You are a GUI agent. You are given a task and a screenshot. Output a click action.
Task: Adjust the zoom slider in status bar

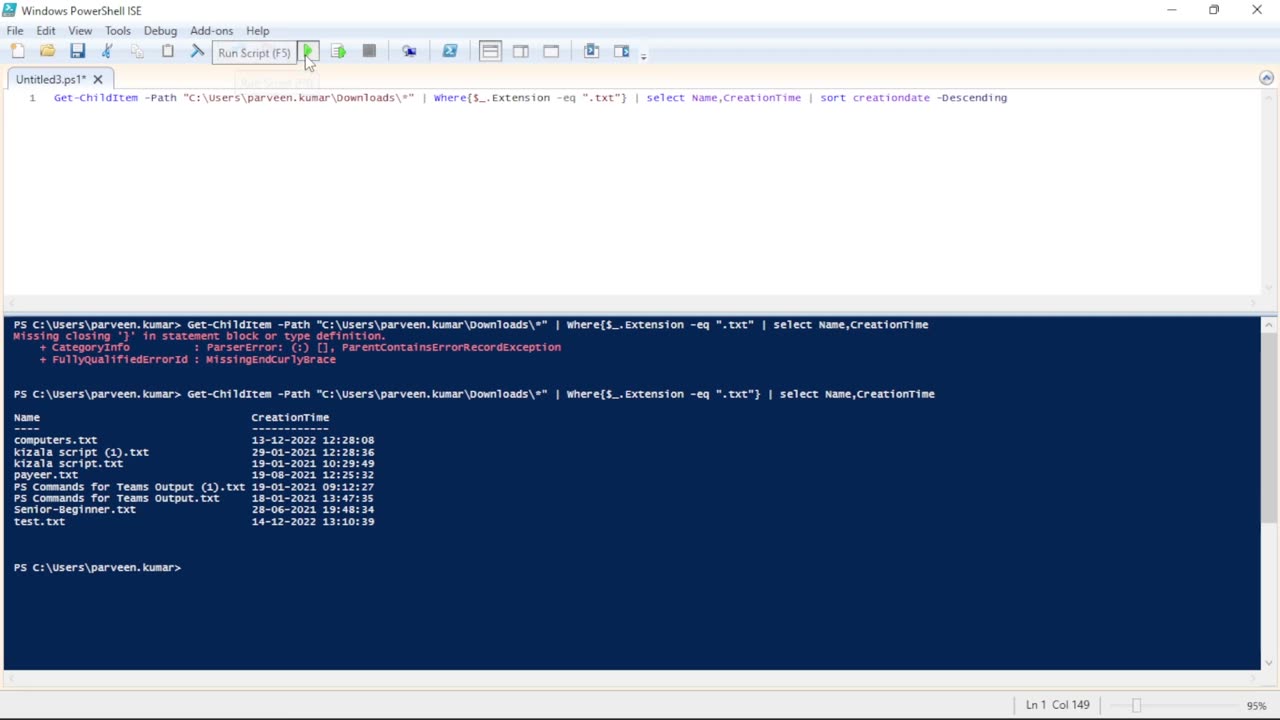(x=1136, y=705)
